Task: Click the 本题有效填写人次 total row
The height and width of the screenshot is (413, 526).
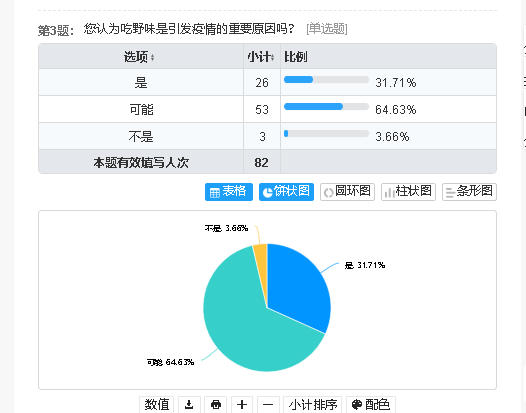Action: [x=267, y=163]
